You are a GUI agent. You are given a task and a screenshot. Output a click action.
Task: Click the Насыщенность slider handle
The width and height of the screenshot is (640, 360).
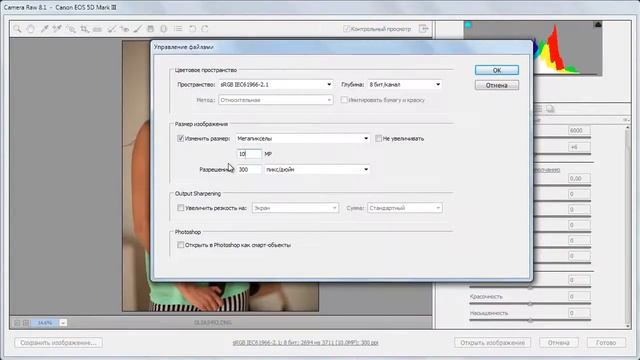(x=530, y=320)
